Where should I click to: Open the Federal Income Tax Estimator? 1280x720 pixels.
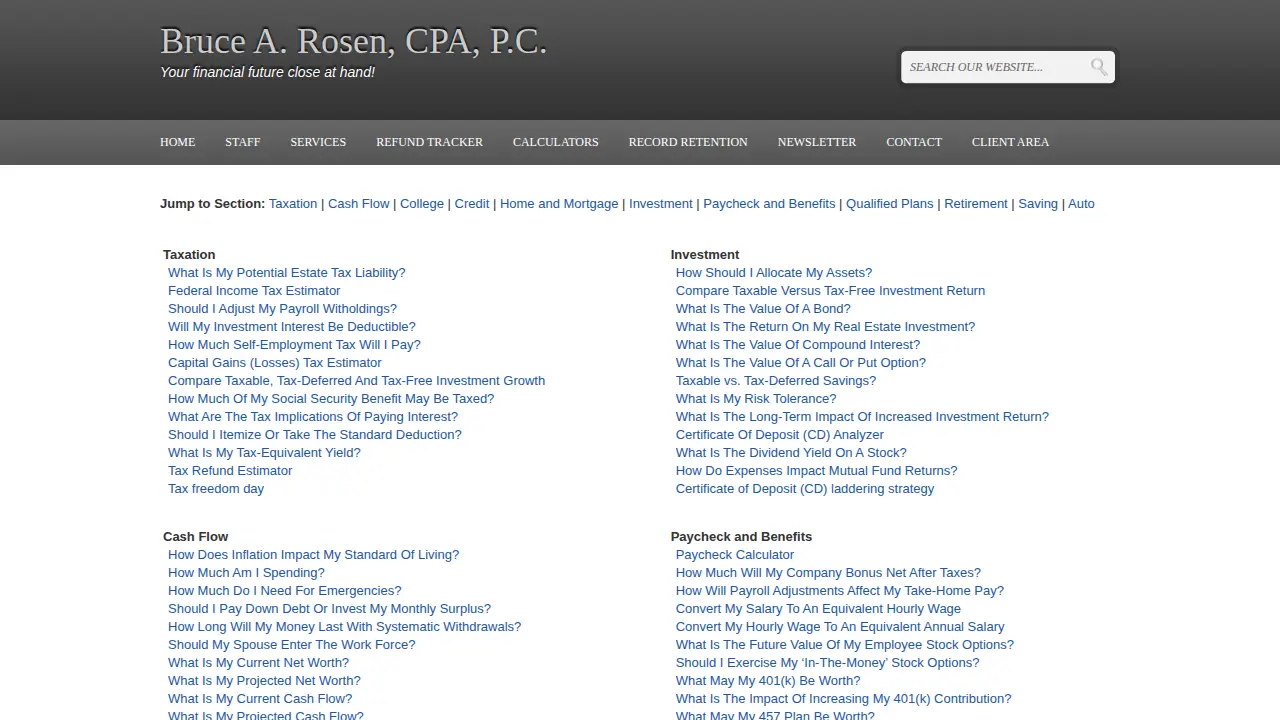point(254,291)
